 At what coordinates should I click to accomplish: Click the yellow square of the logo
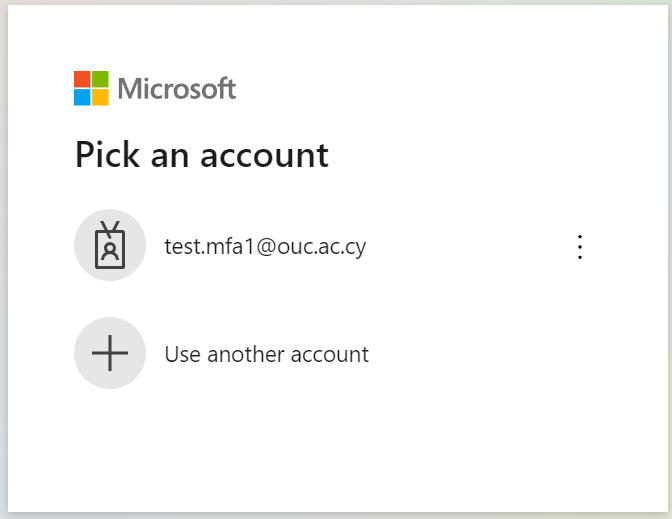[100, 97]
